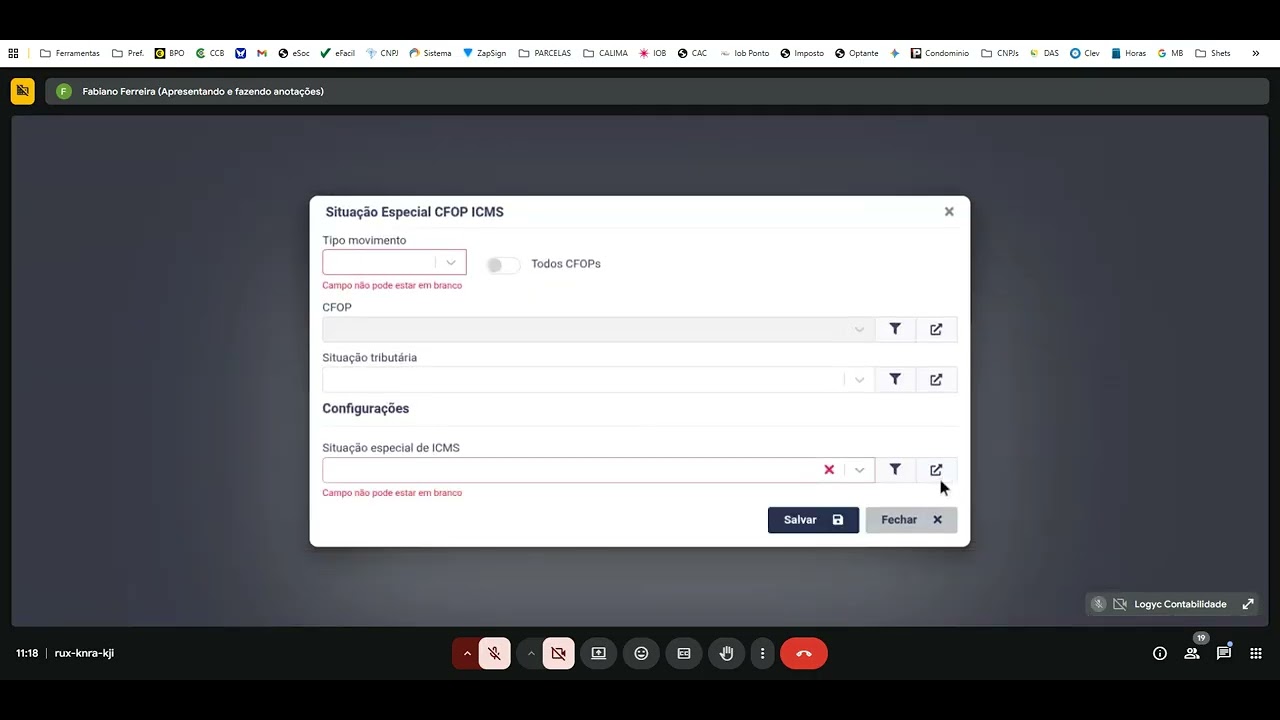Open more options three-dot menu
Screen dimensions: 1280x720
pyautogui.click(x=762, y=653)
